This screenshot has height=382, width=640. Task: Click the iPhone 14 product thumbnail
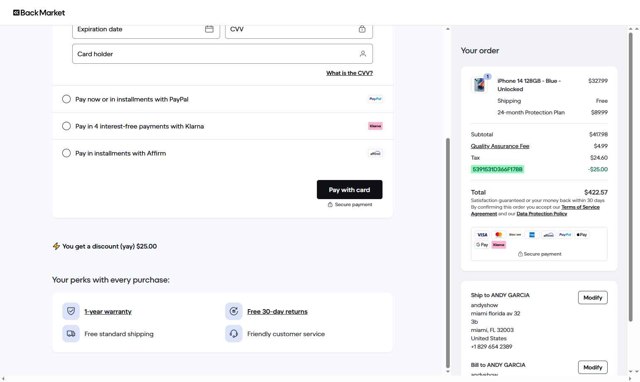click(480, 84)
